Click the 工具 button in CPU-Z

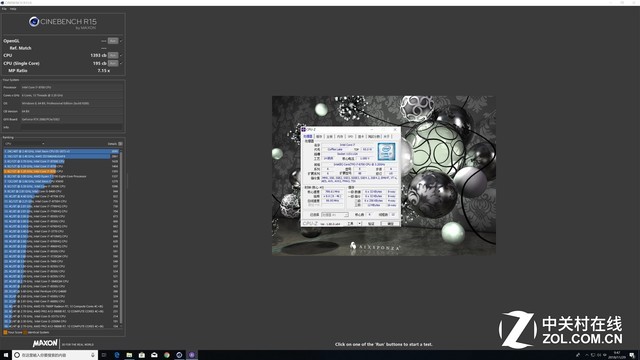pyautogui.click(x=351, y=224)
